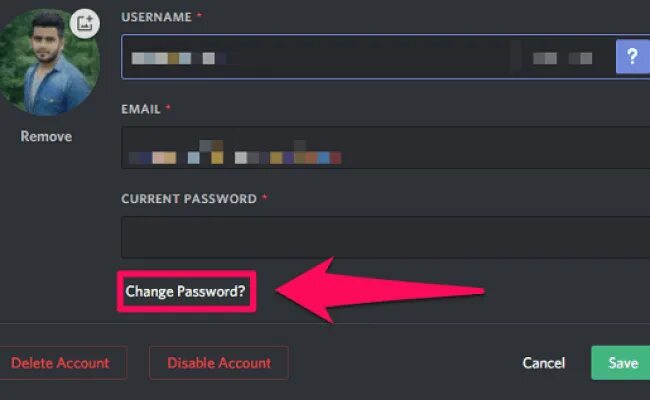The image size is (650, 400).
Task: Open the username help question mark button
Action: pyautogui.click(x=633, y=57)
